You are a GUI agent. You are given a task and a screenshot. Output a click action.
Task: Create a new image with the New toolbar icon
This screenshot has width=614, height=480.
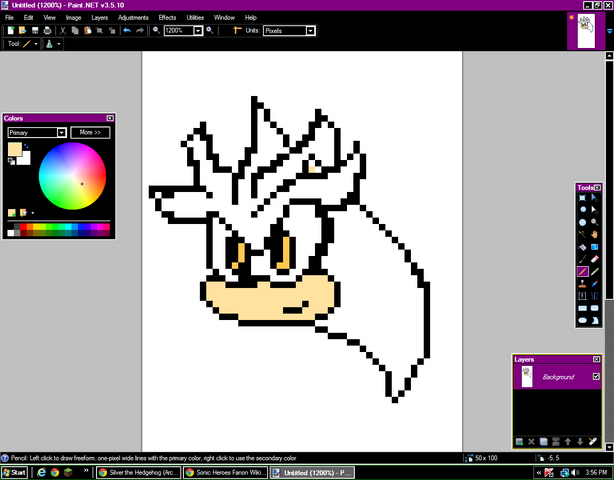point(11,31)
